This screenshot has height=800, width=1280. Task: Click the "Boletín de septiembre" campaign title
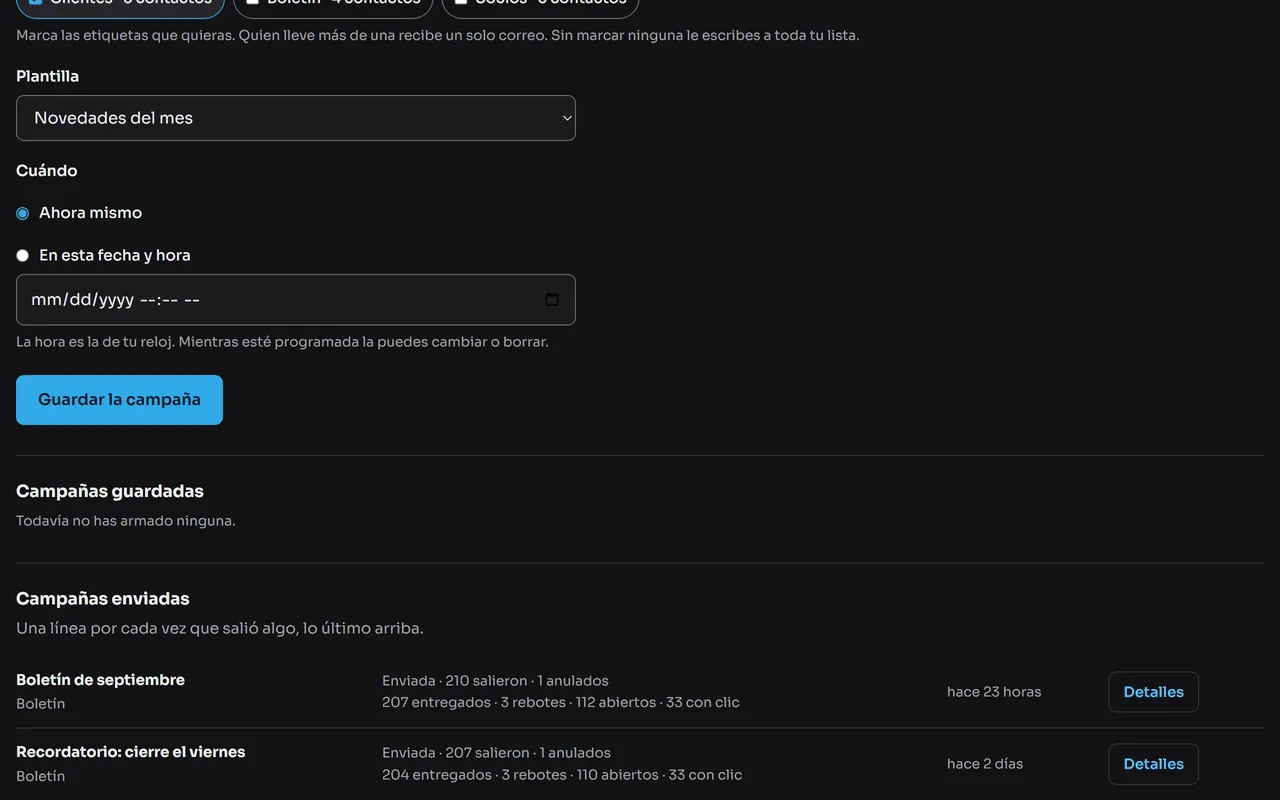point(100,680)
